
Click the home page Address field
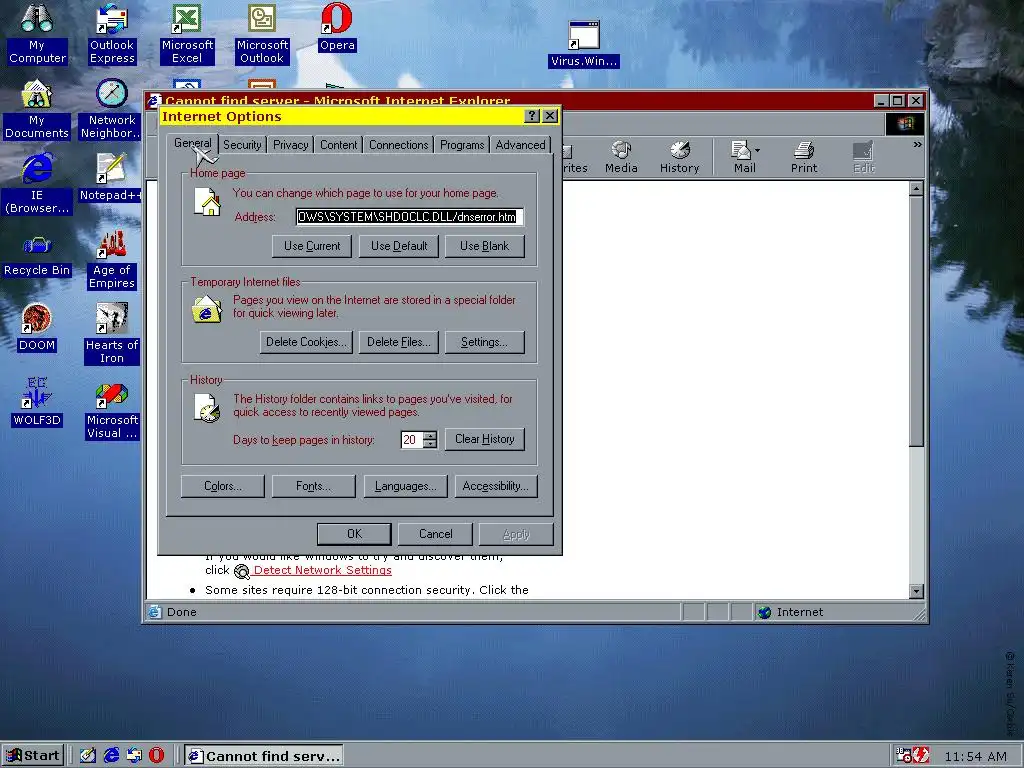pyautogui.click(x=409, y=217)
